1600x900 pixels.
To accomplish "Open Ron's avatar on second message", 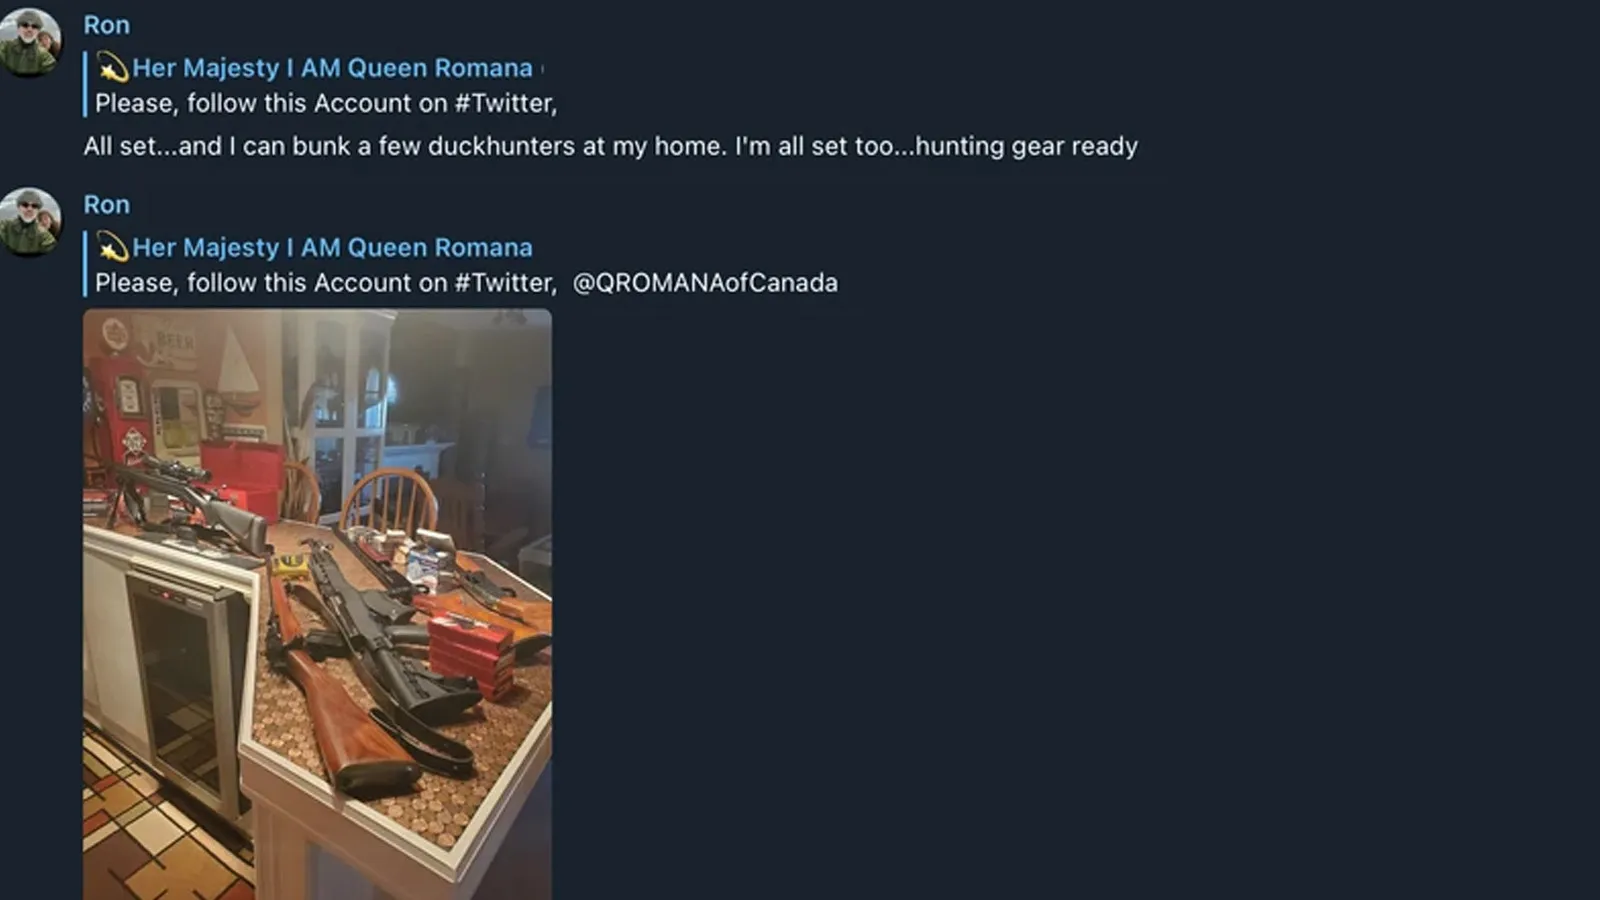I will (x=31, y=221).
